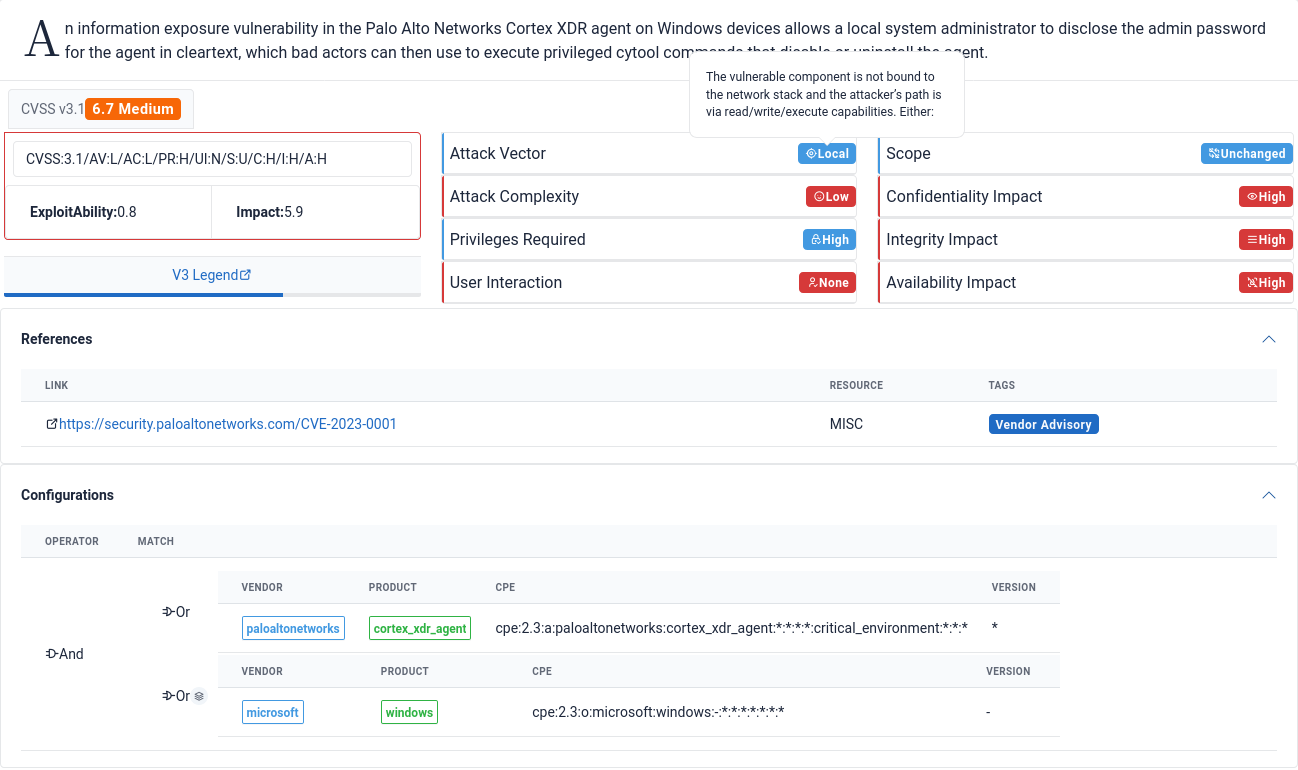The width and height of the screenshot is (1298, 770).
Task: Click the external link icon beside V3 Legend
Action: point(246,275)
